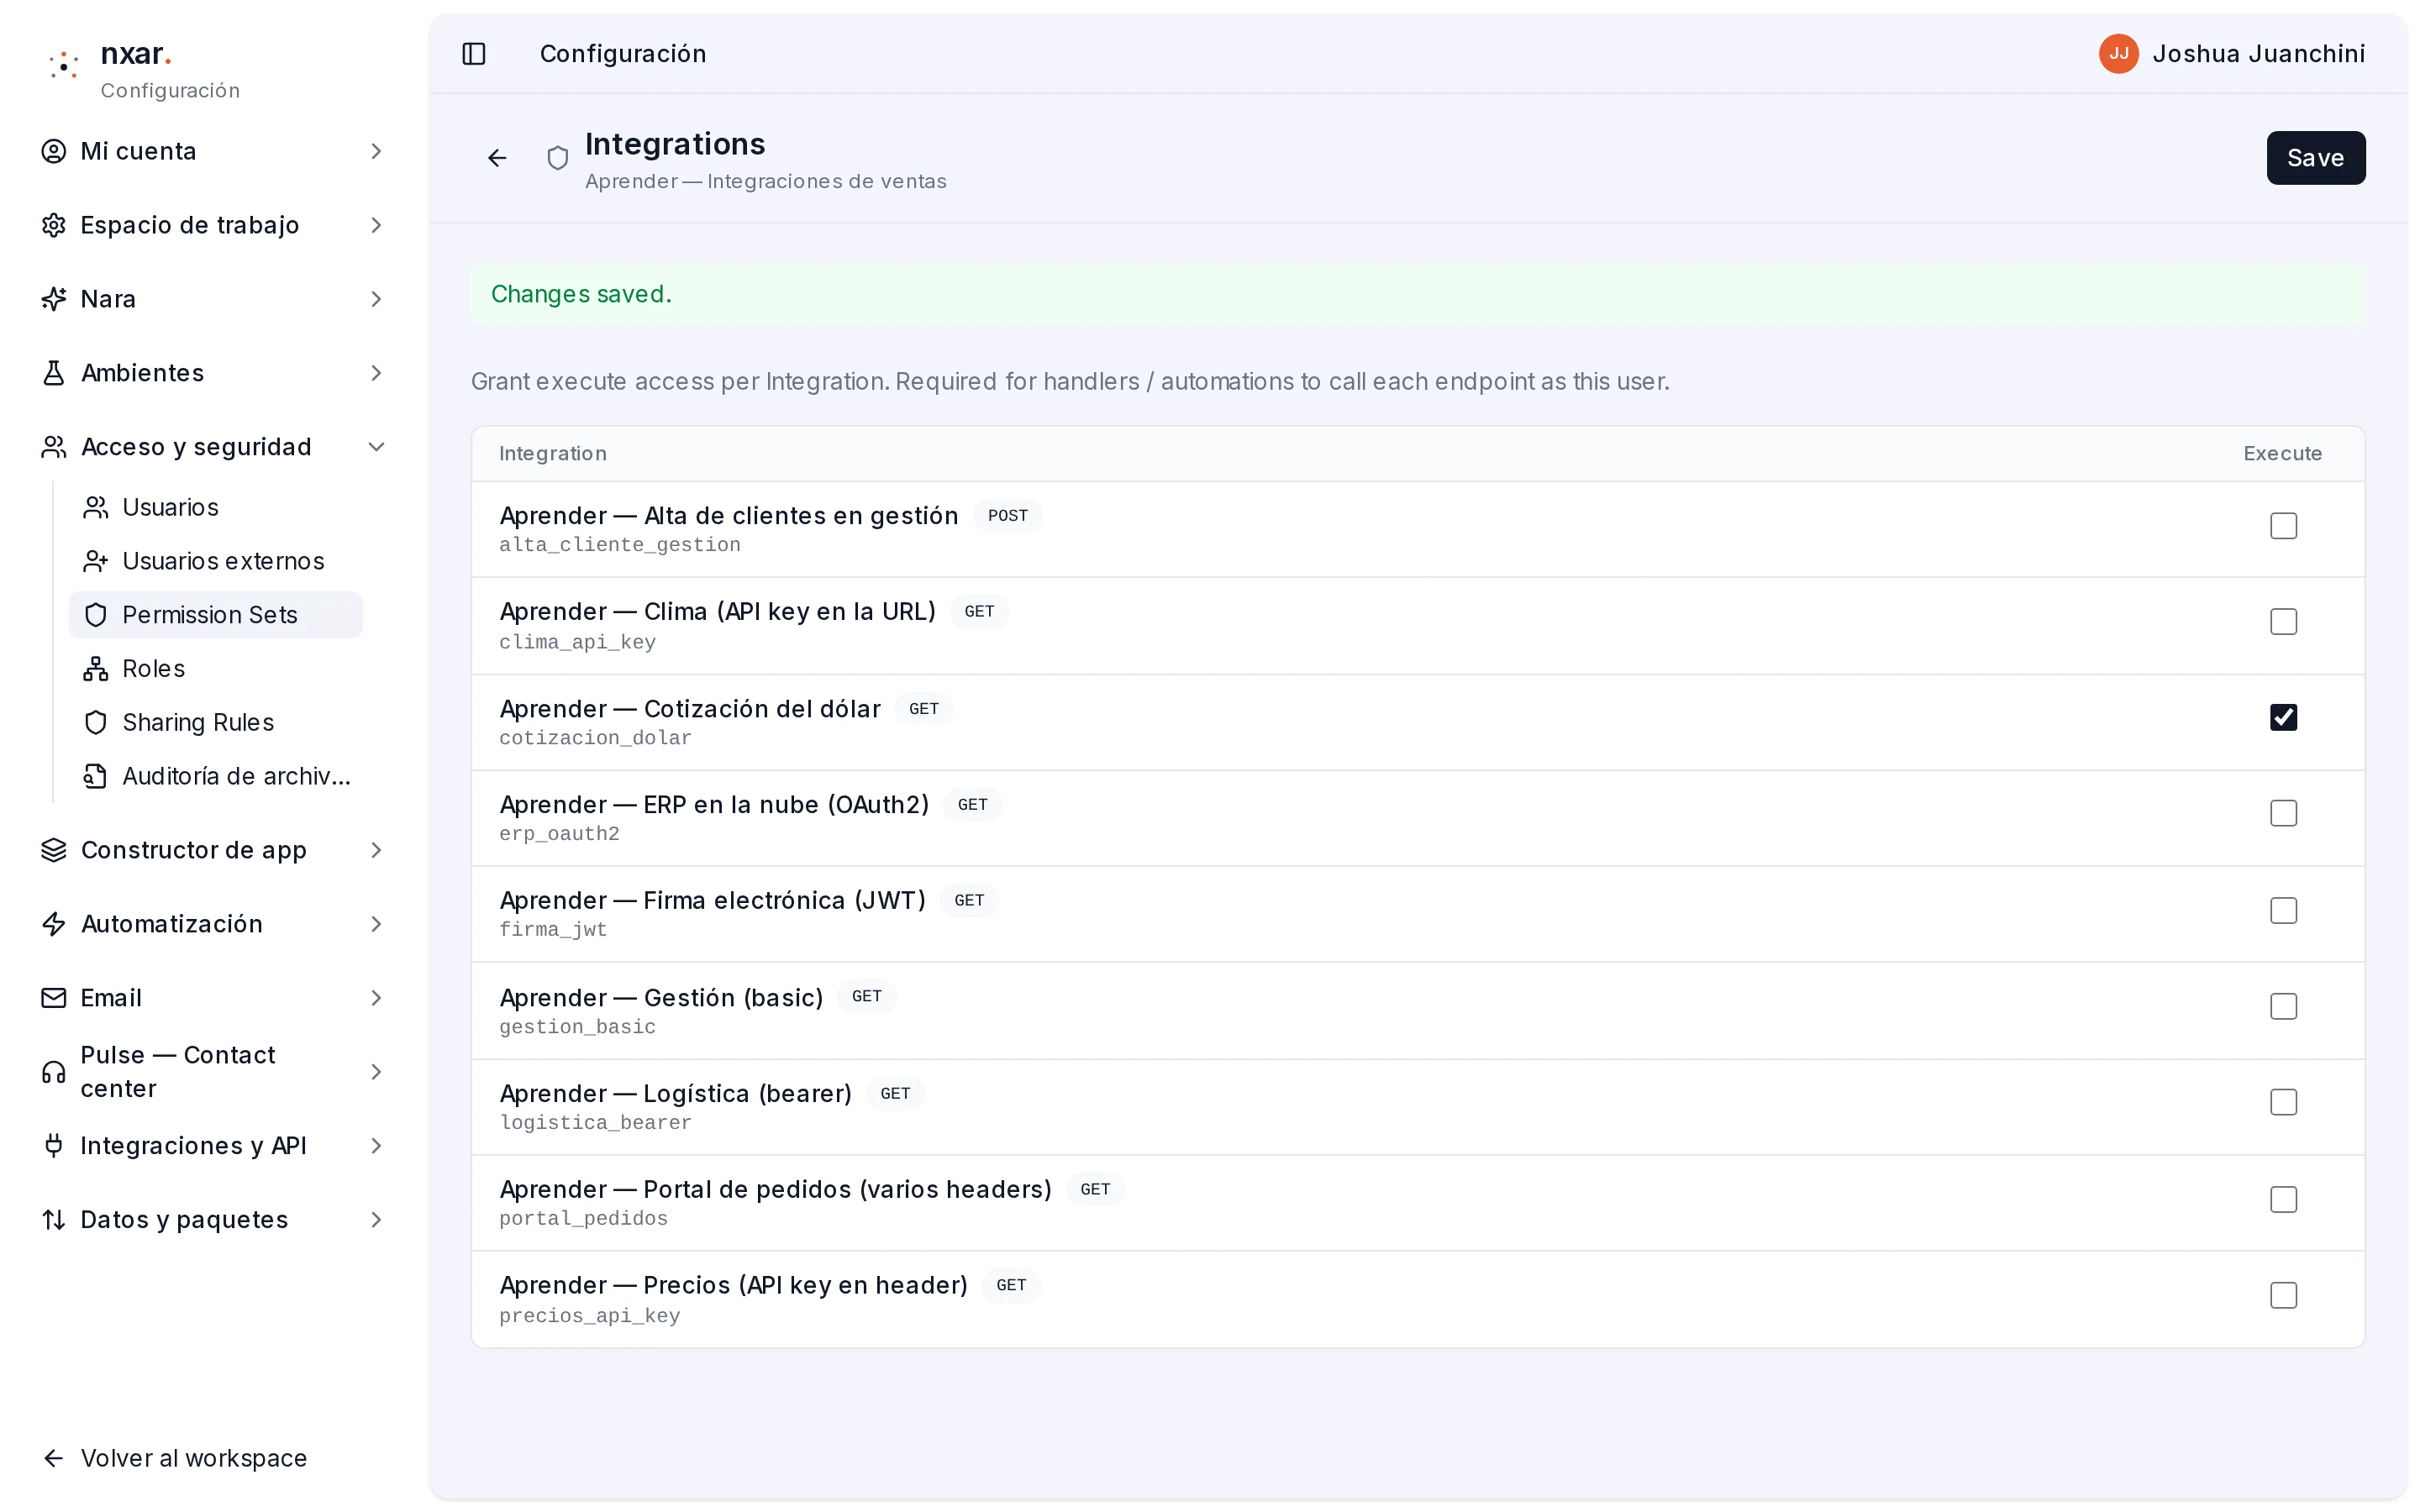Open Auditoría de archivos menu item
The height and width of the screenshot is (1512, 2420).
[x=215, y=776]
